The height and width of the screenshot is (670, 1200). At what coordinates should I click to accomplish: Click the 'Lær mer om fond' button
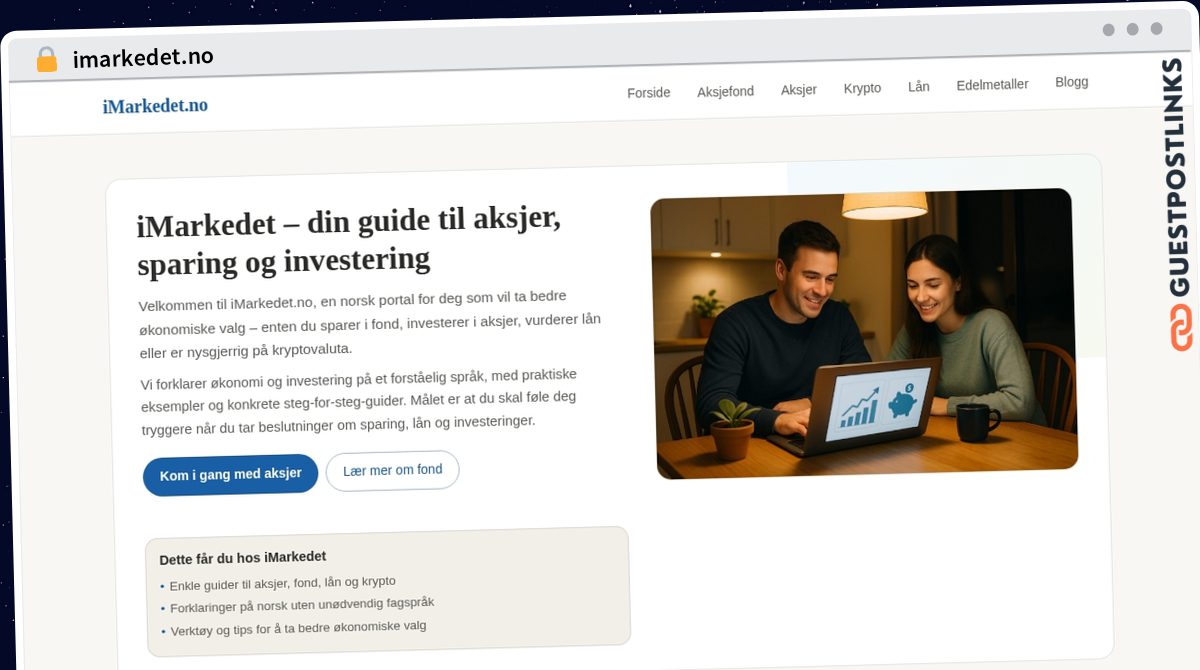[392, 470]
